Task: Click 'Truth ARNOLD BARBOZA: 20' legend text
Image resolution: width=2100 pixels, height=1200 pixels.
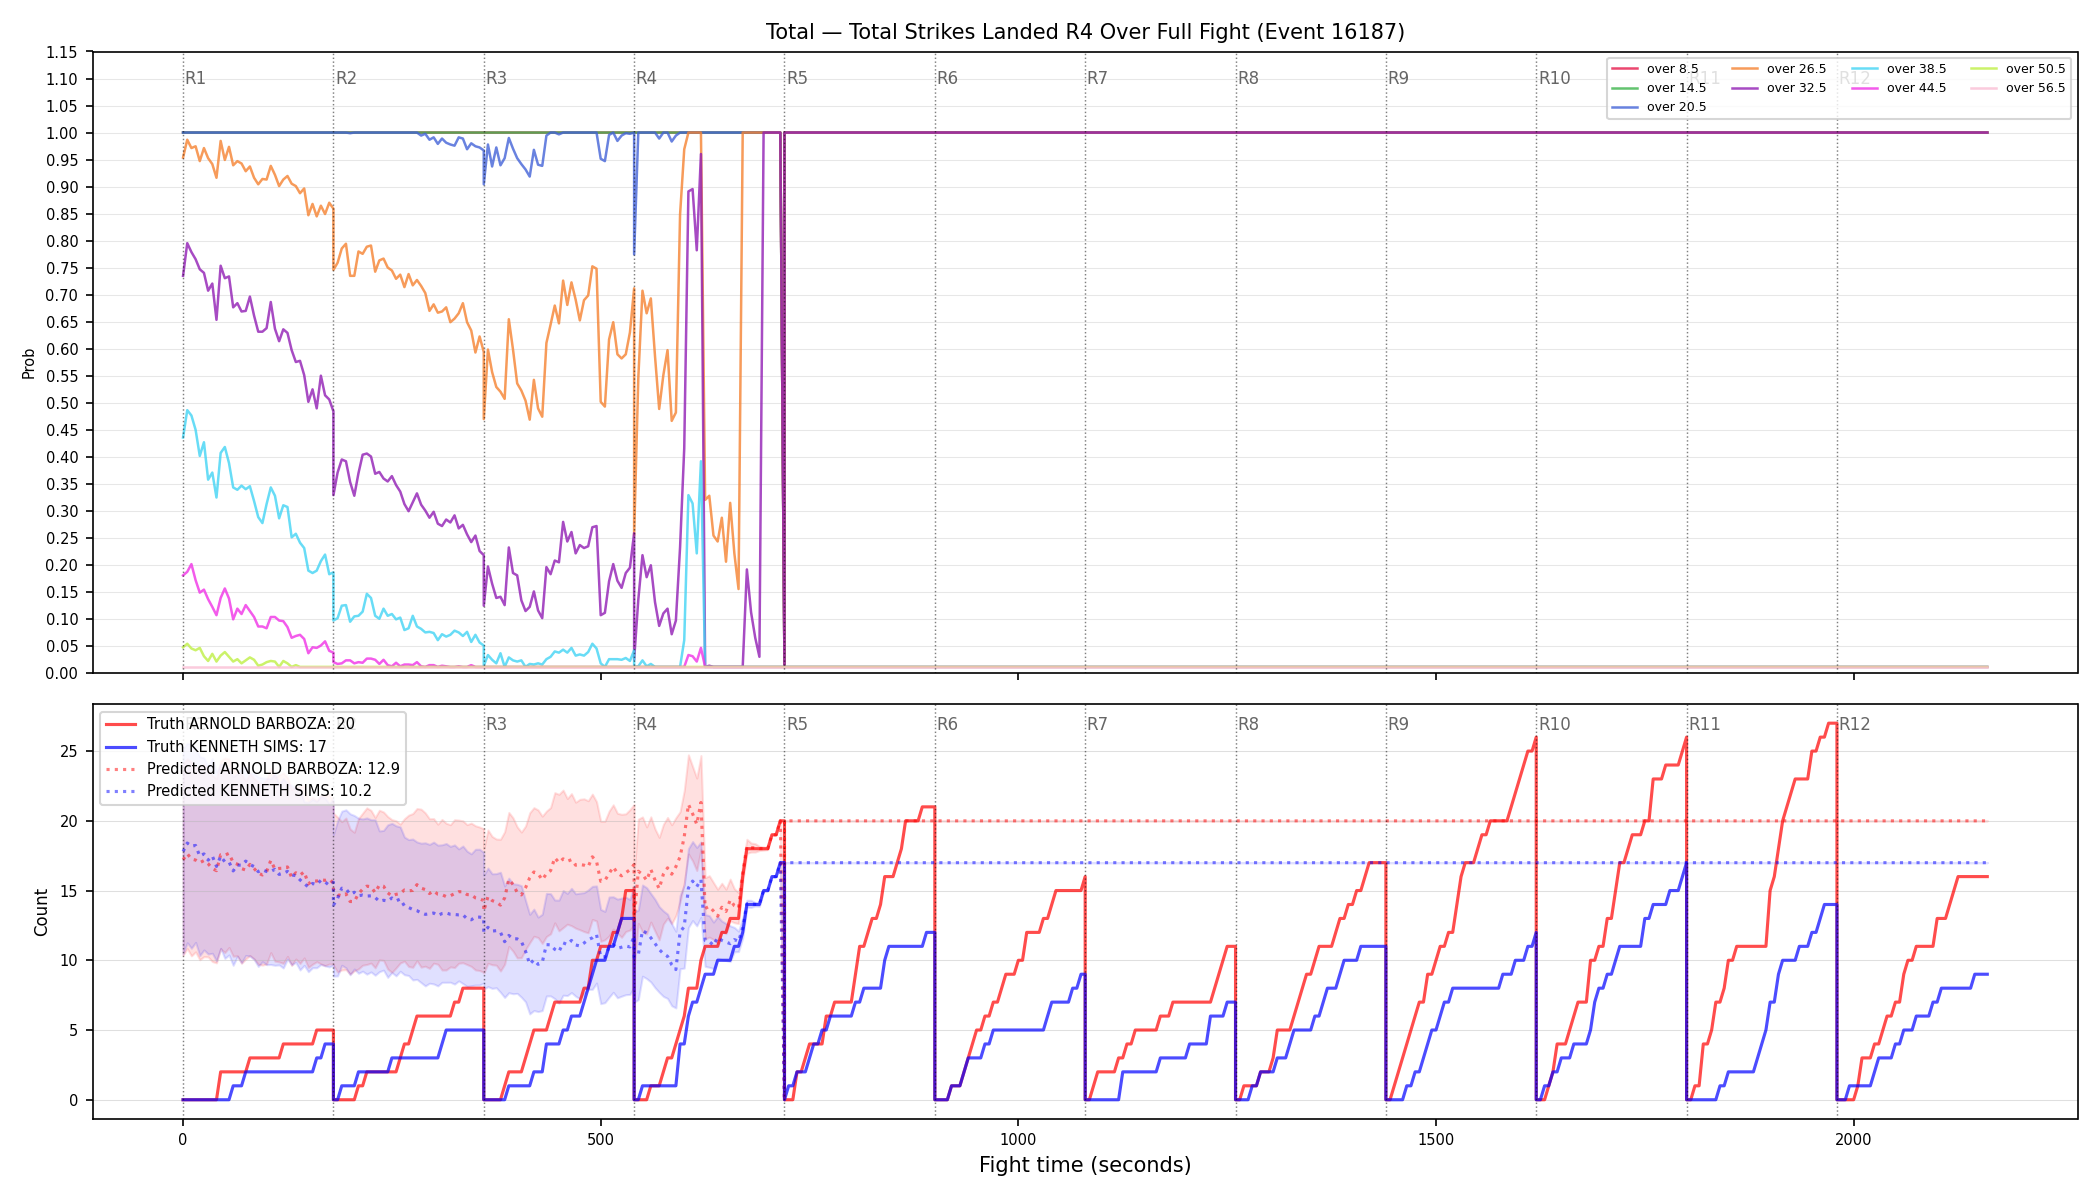Action: 250,724
